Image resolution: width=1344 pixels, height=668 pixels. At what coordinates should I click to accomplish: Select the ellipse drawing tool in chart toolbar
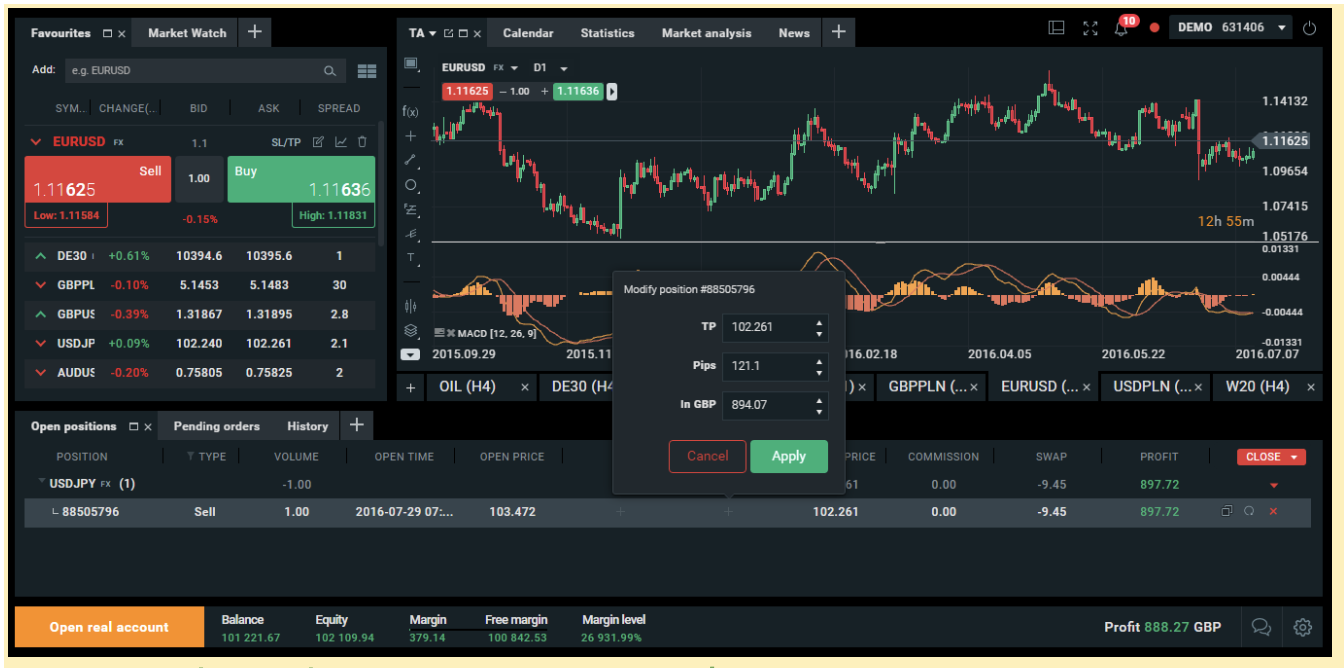[410, 185]
